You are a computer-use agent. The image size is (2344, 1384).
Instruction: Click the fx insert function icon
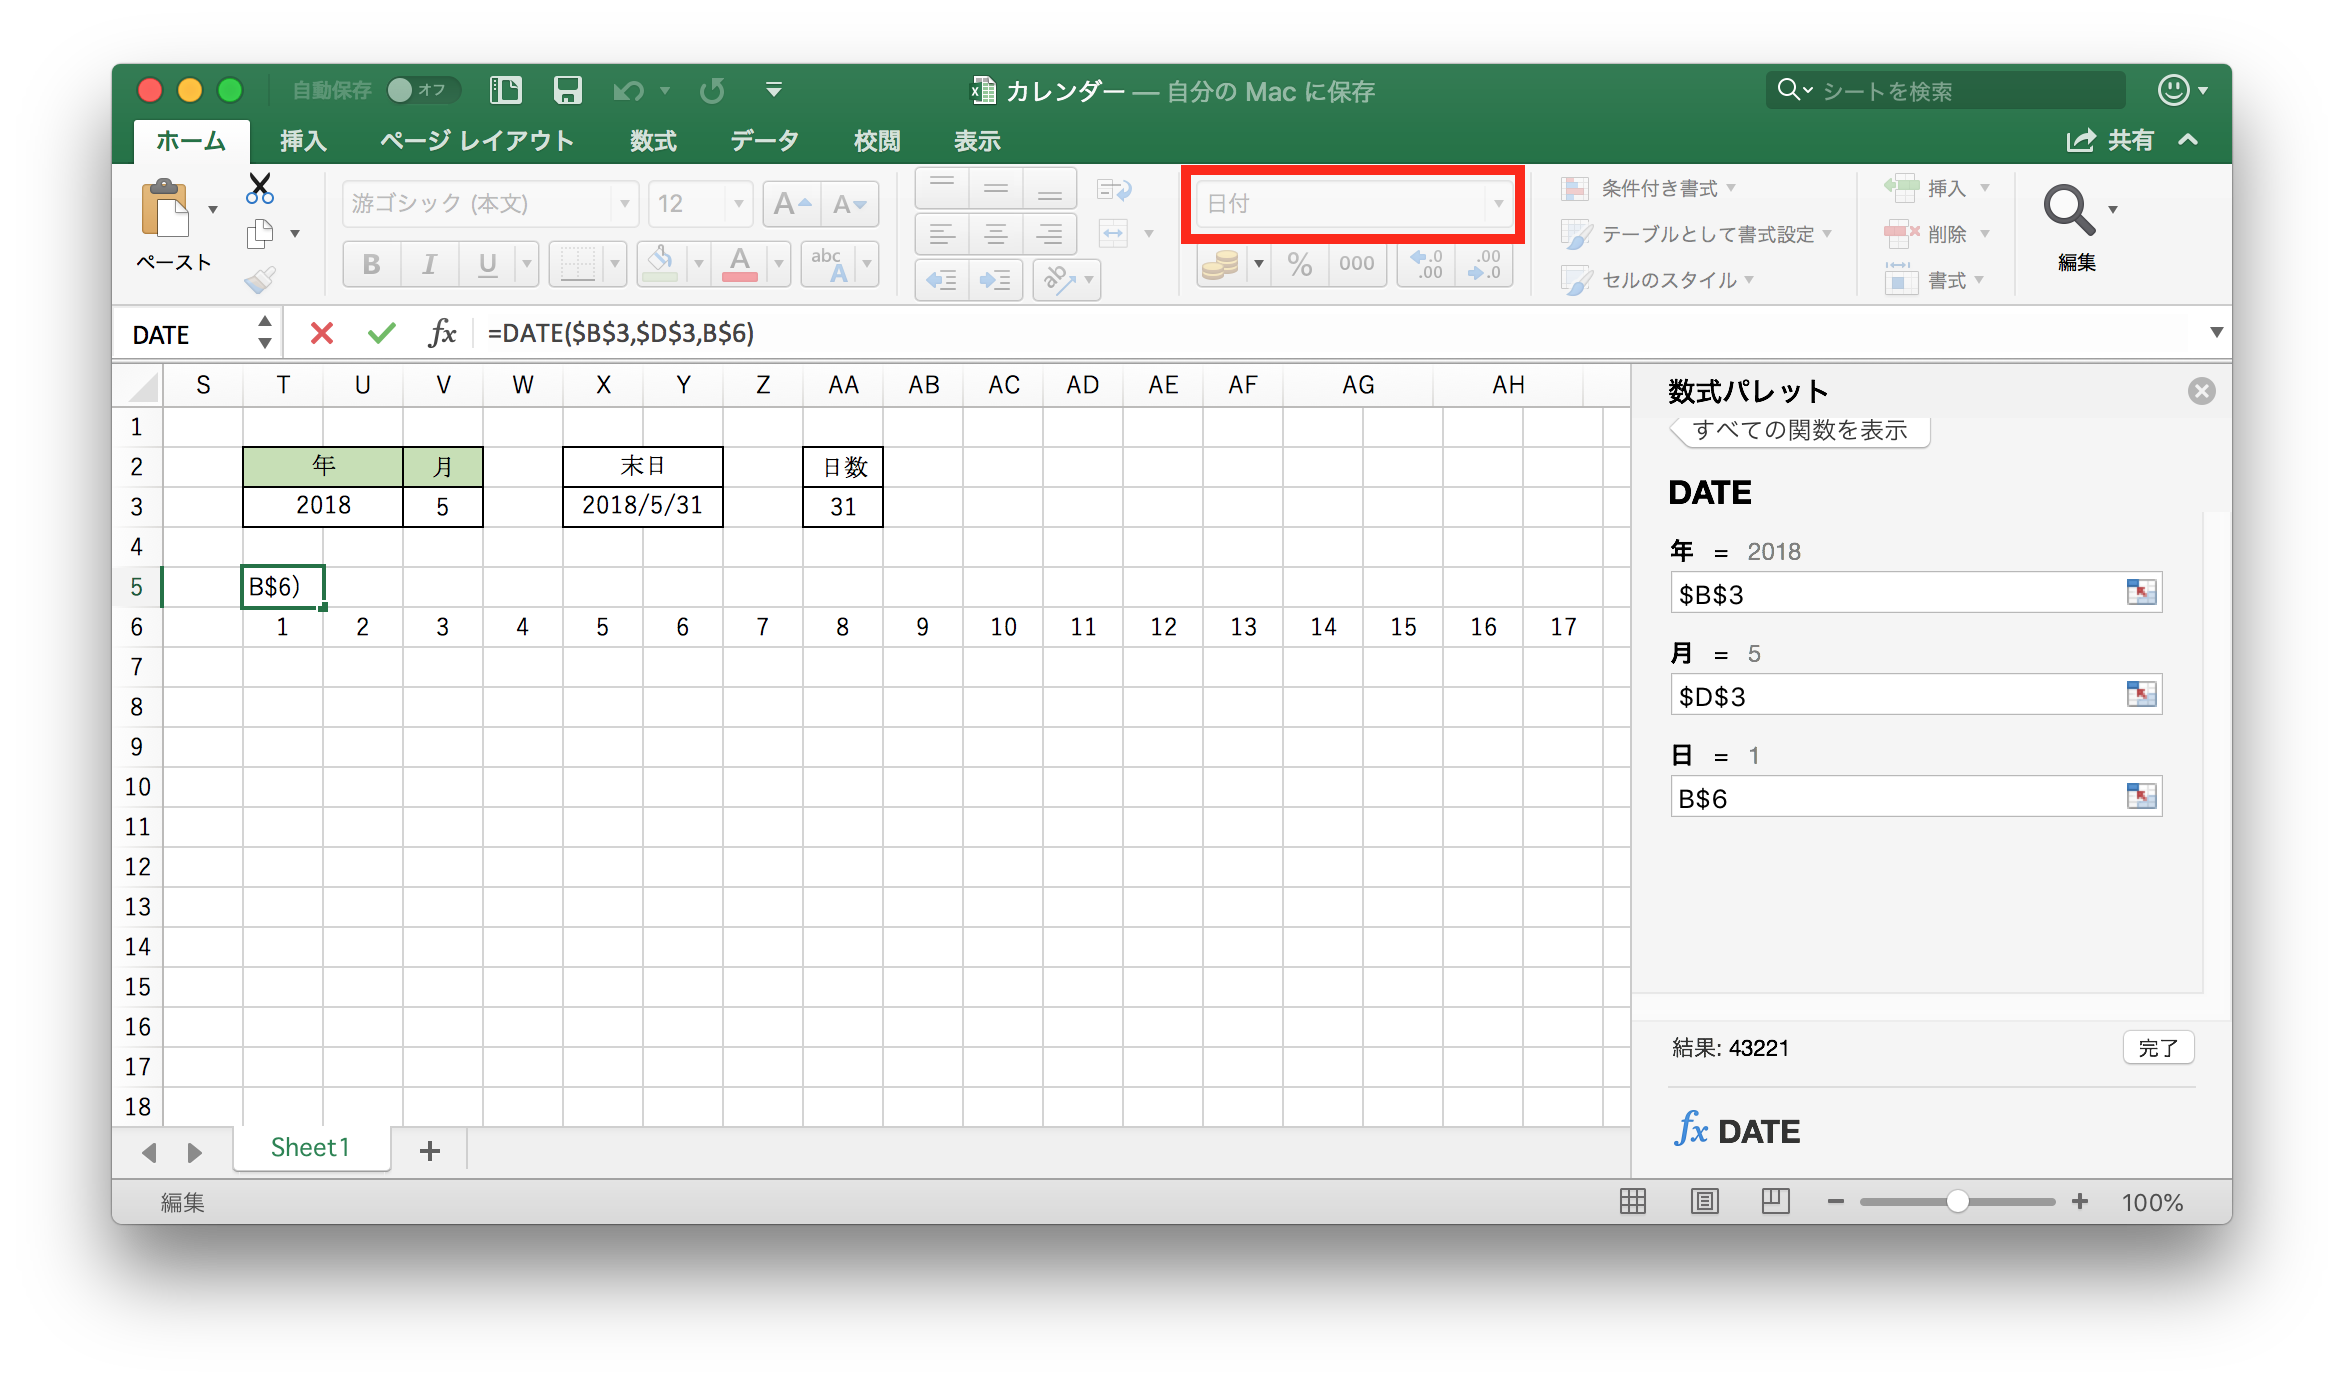[x=441, y=333]
